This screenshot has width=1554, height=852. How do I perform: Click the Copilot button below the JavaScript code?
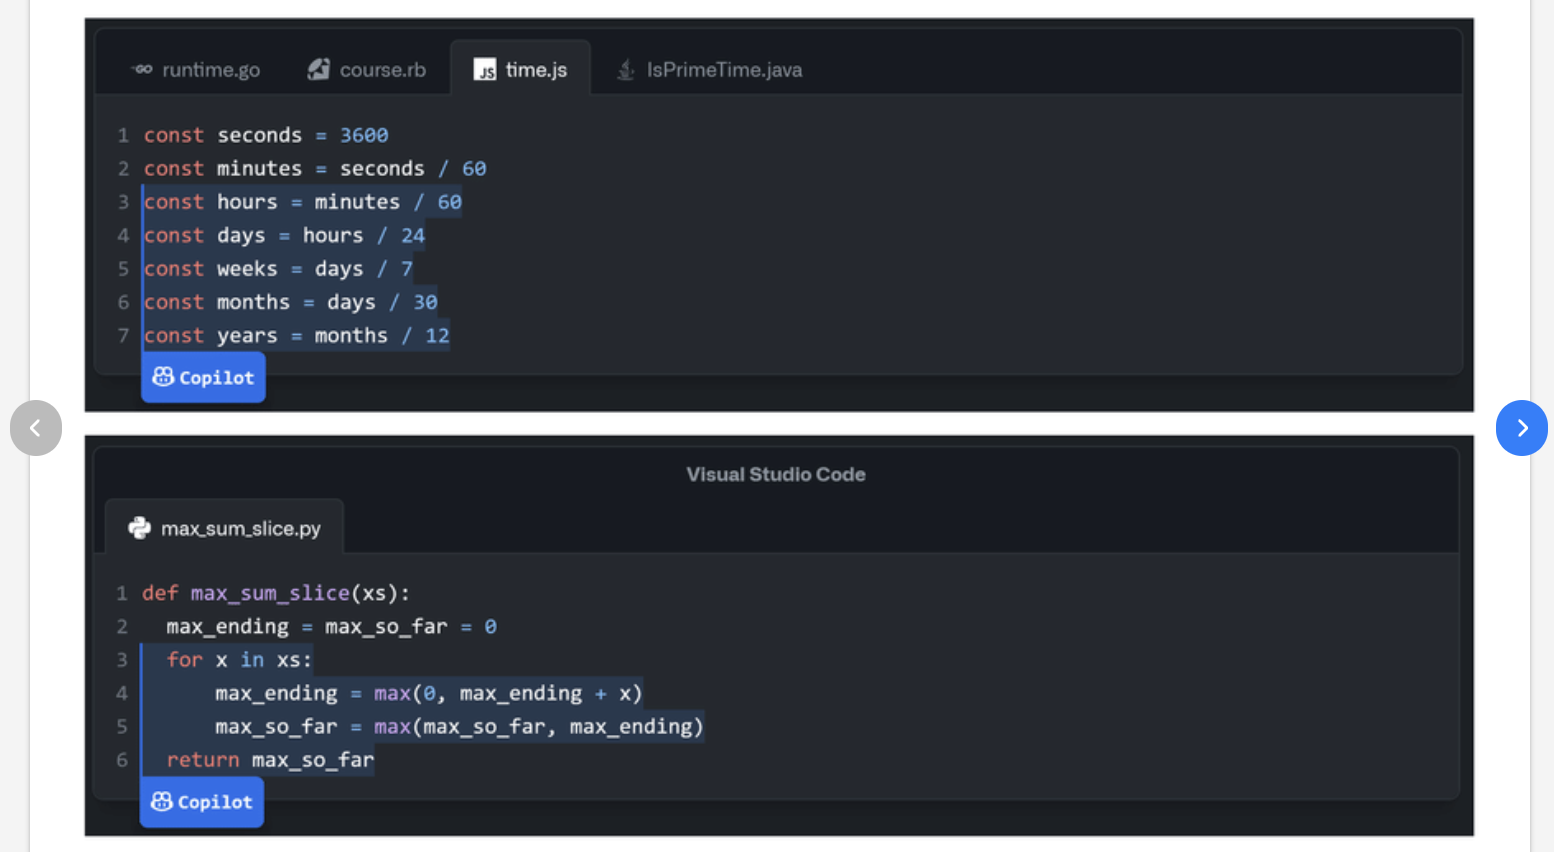(203, 377)
